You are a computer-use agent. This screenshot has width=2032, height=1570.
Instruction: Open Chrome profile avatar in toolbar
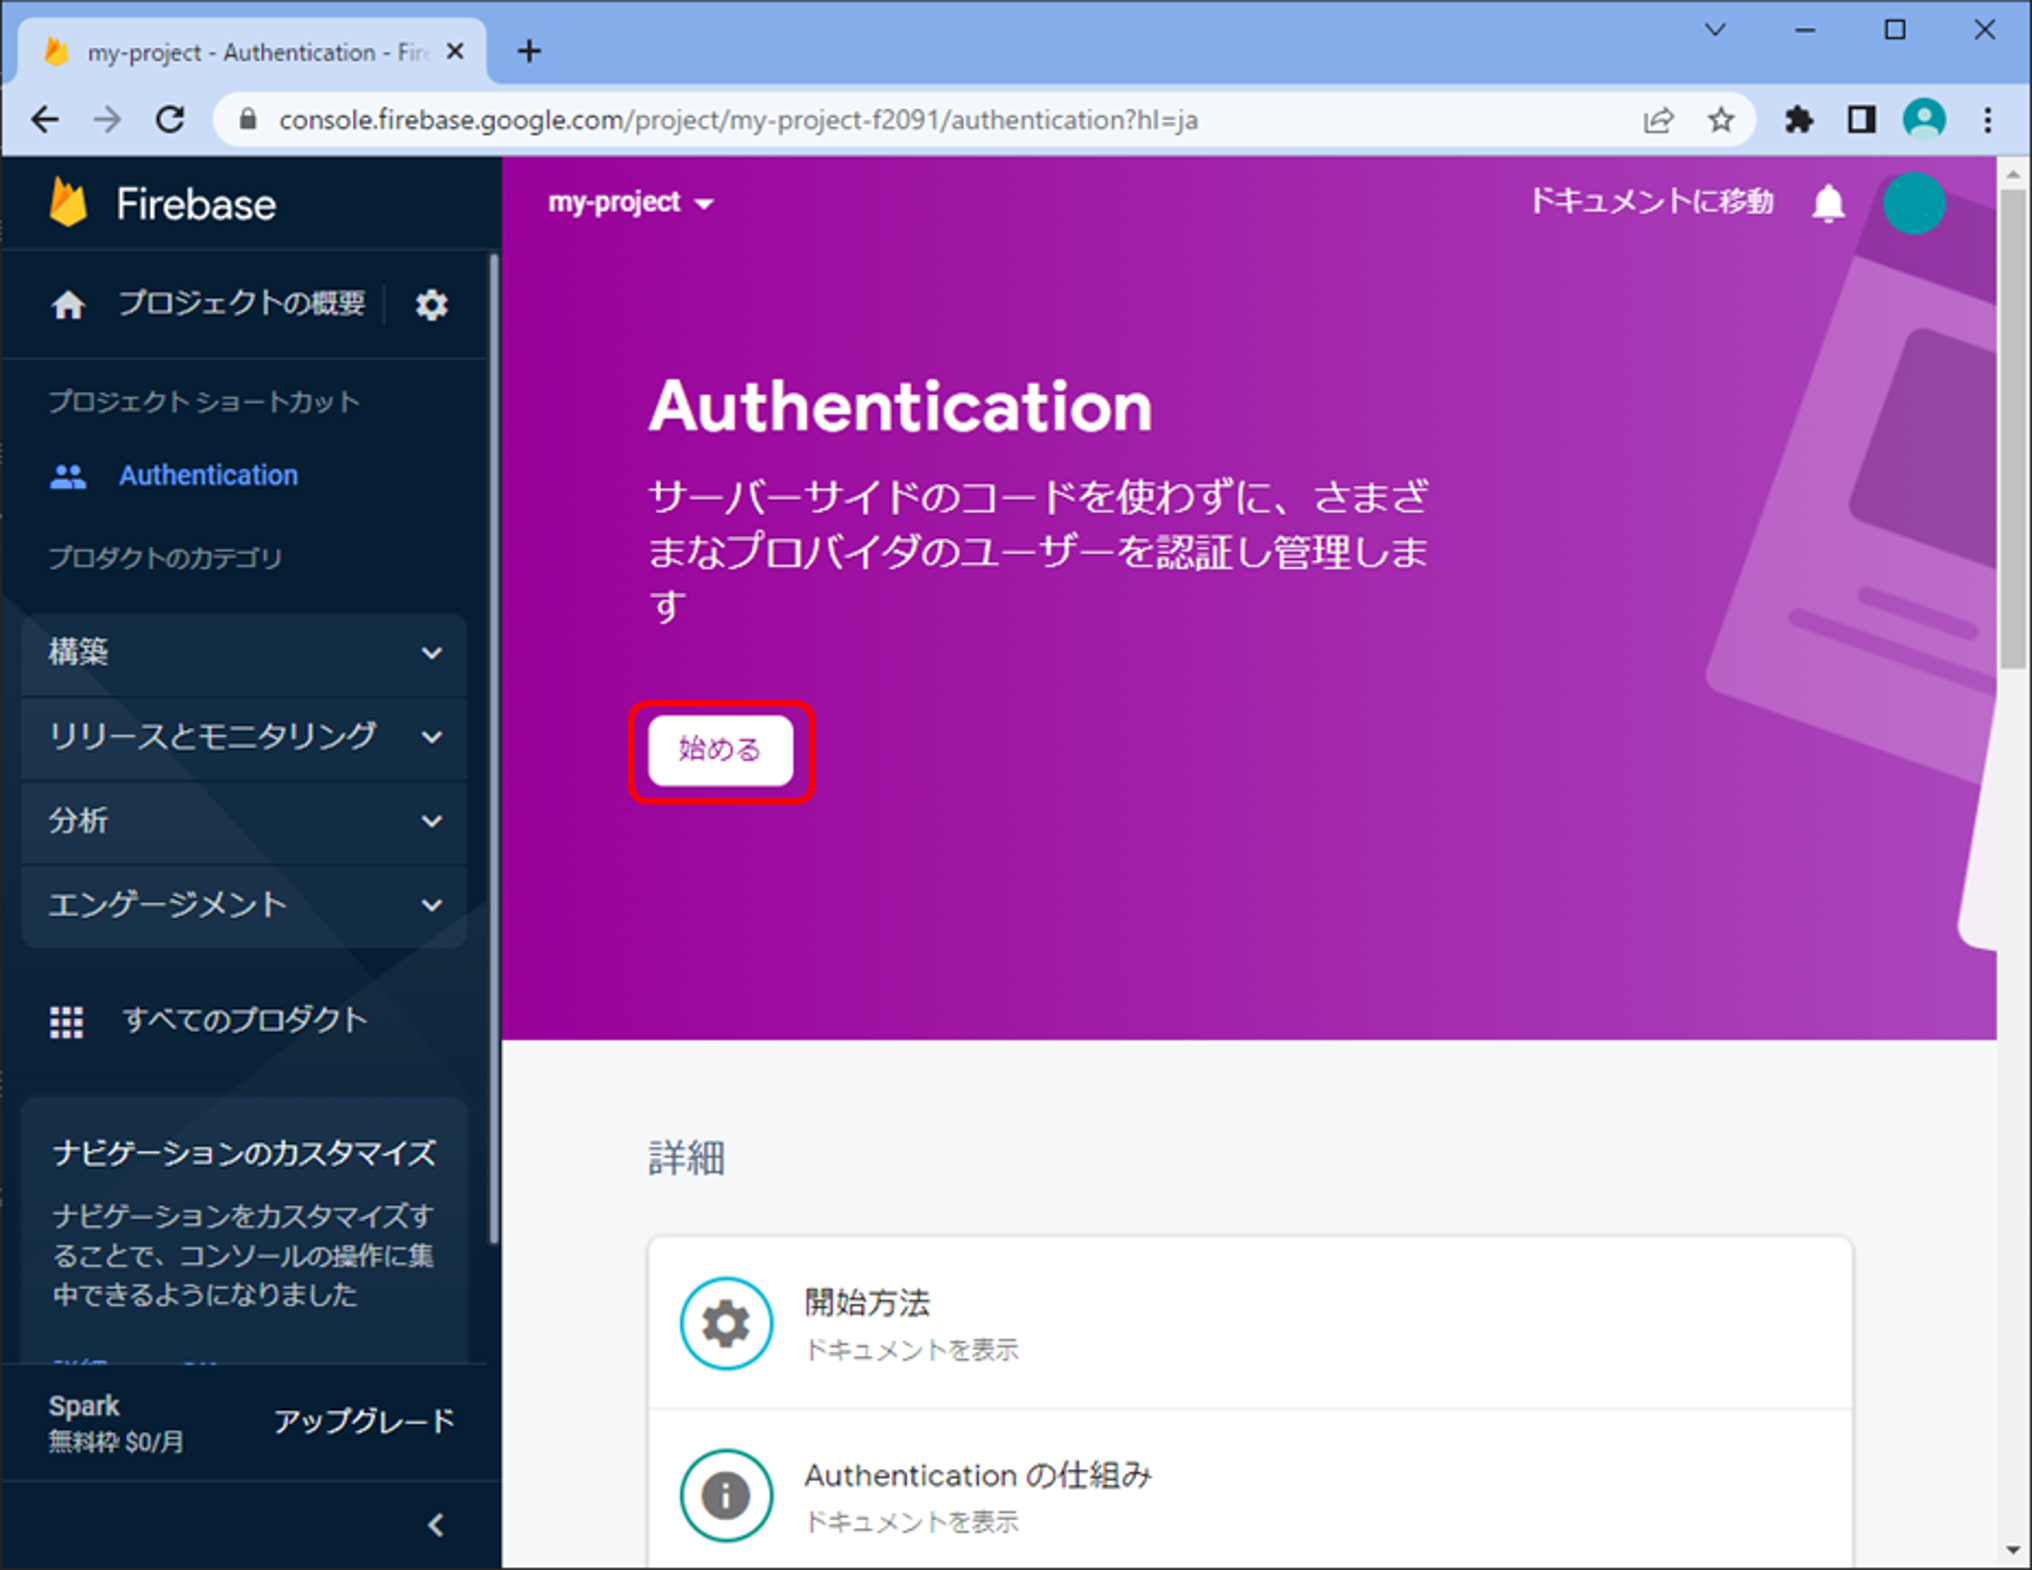coord(1924,120)
